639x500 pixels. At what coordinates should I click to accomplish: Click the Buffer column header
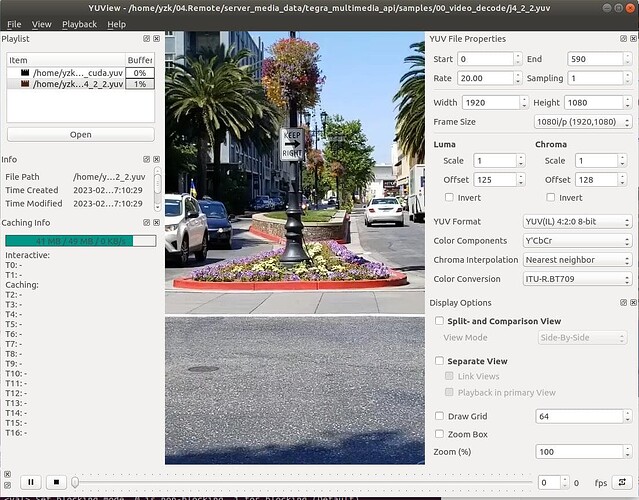tap(140, 60)
